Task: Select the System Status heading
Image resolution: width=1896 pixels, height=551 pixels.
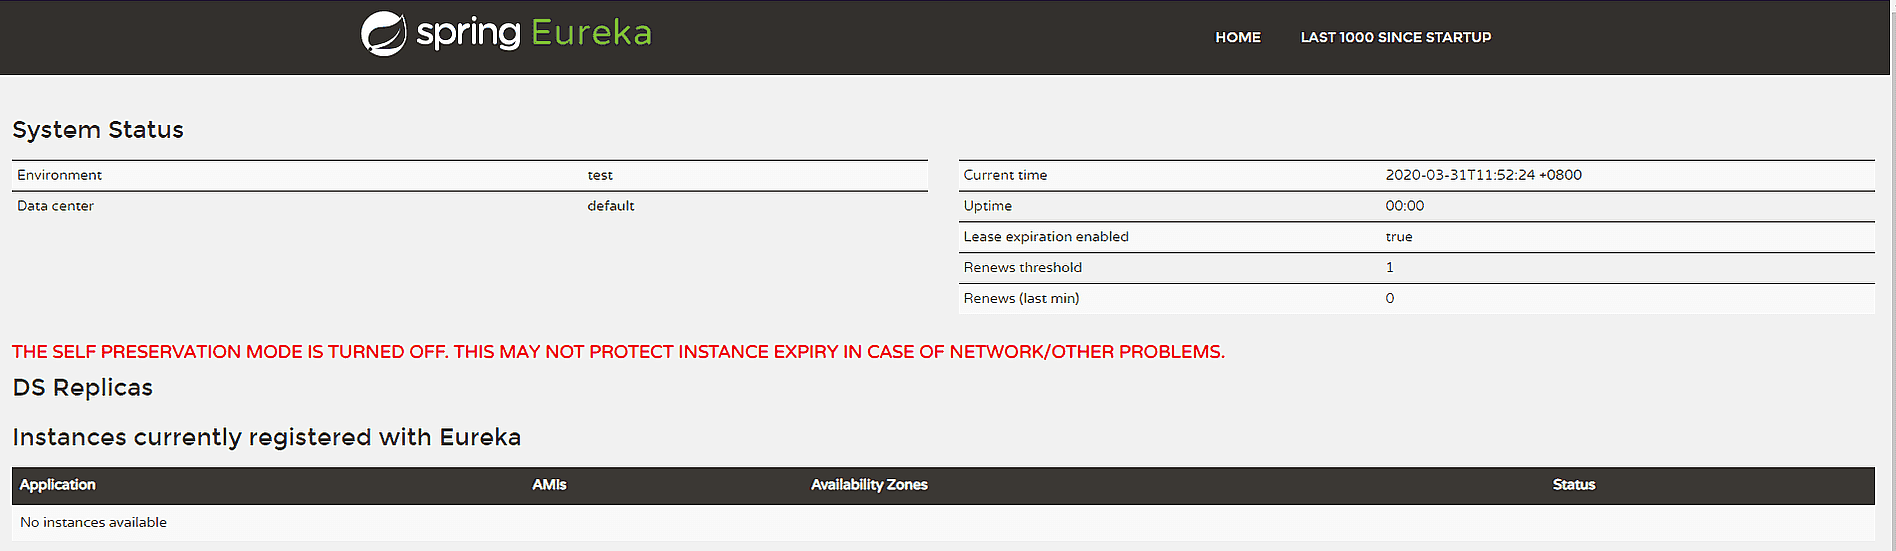Action: (98, 130)
